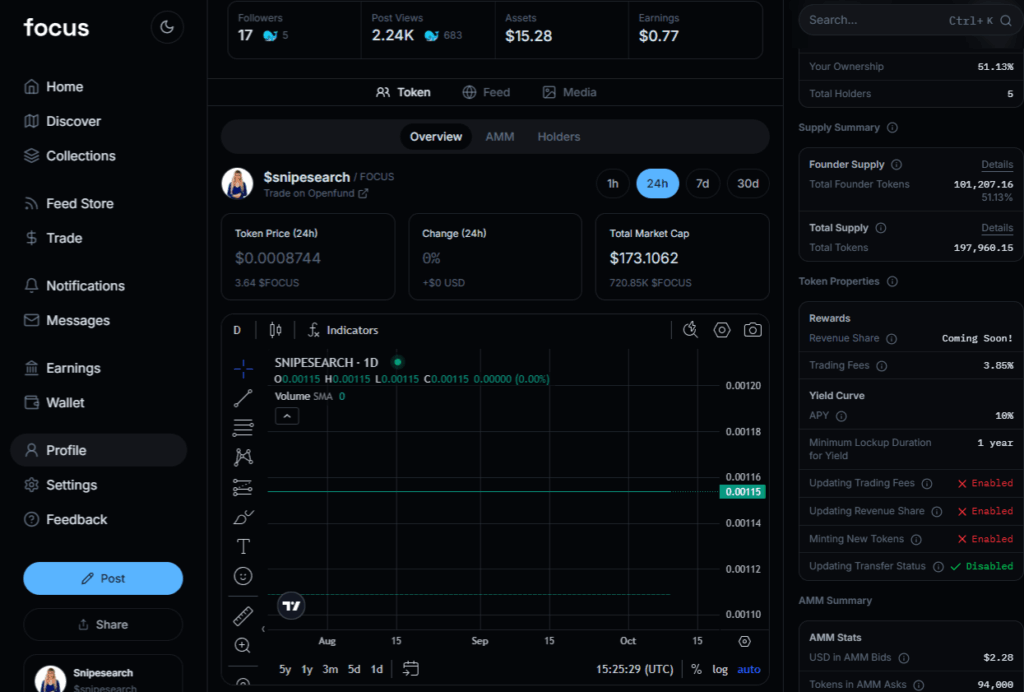Collapse the volume indicator legend

[287, 415]
